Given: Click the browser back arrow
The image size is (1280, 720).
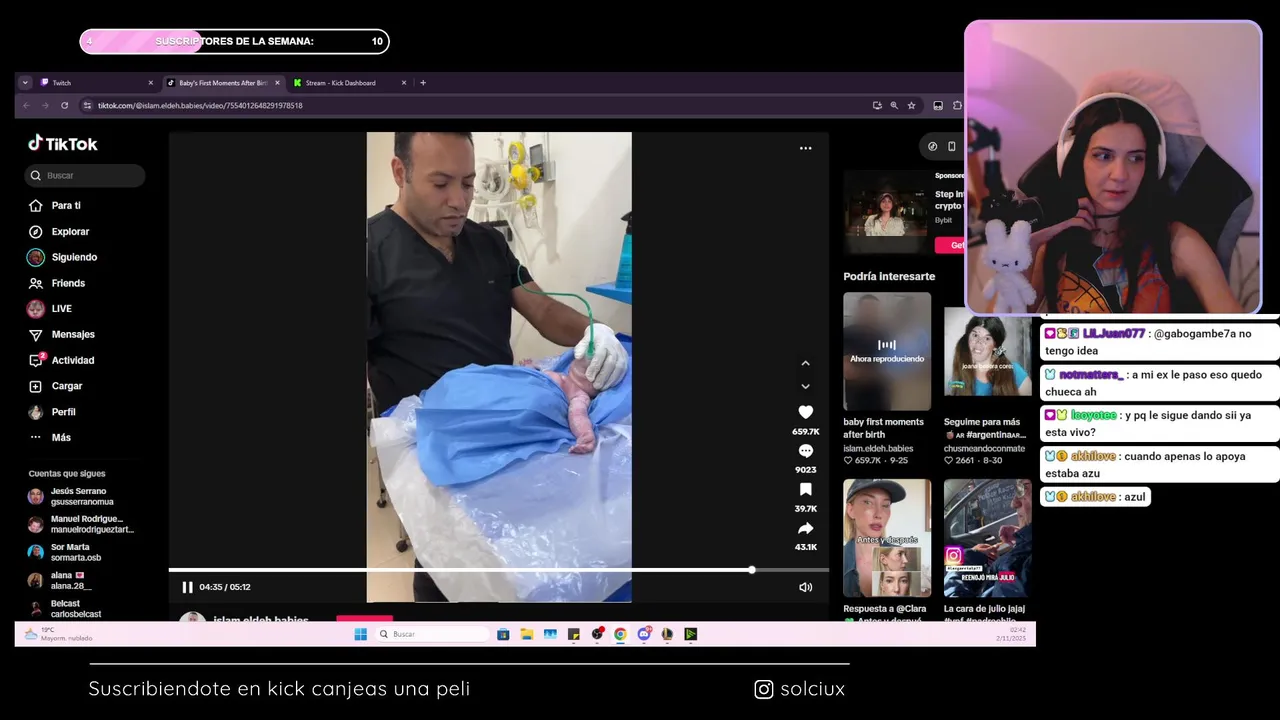Looking at the screenshot, I should 27,105.
